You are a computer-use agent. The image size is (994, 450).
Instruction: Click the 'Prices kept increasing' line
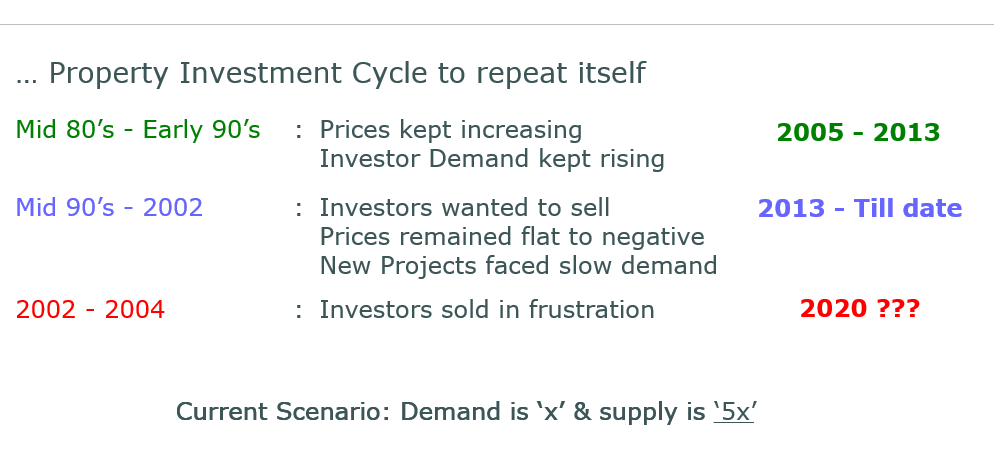pos(451,131)
